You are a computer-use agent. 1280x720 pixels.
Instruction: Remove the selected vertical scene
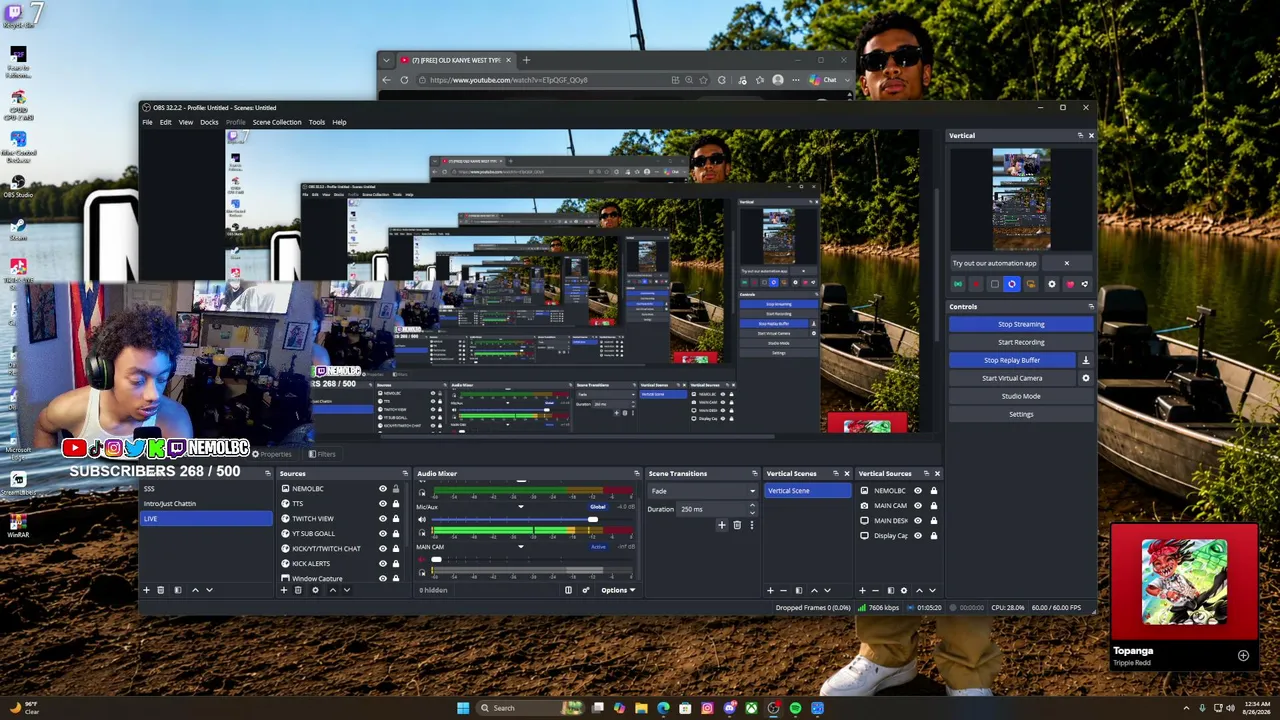(x=783, y=590)
